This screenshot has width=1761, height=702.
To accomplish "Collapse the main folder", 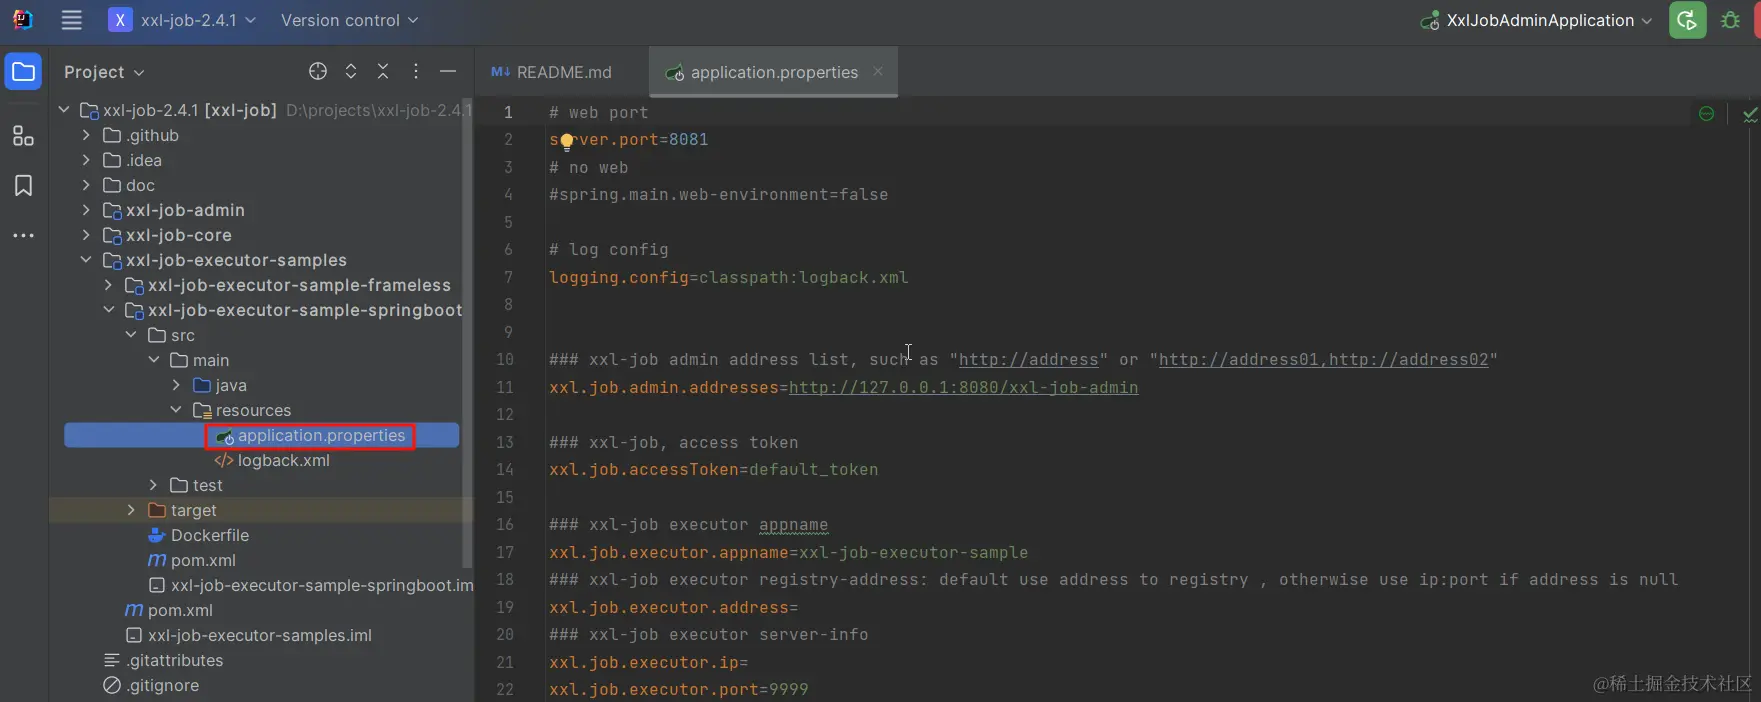I will [x=154, y=360].
